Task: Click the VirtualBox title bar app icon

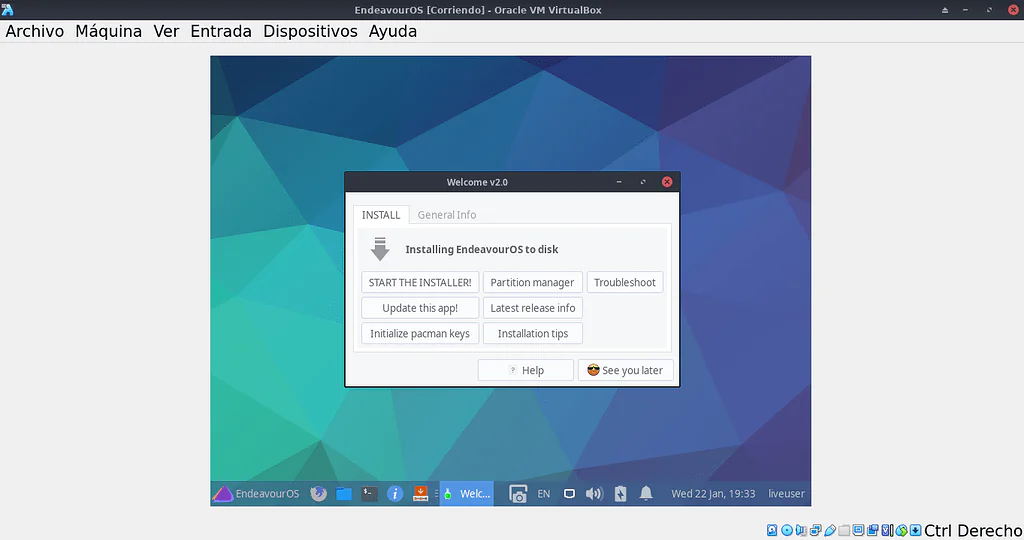Action: 7,10
